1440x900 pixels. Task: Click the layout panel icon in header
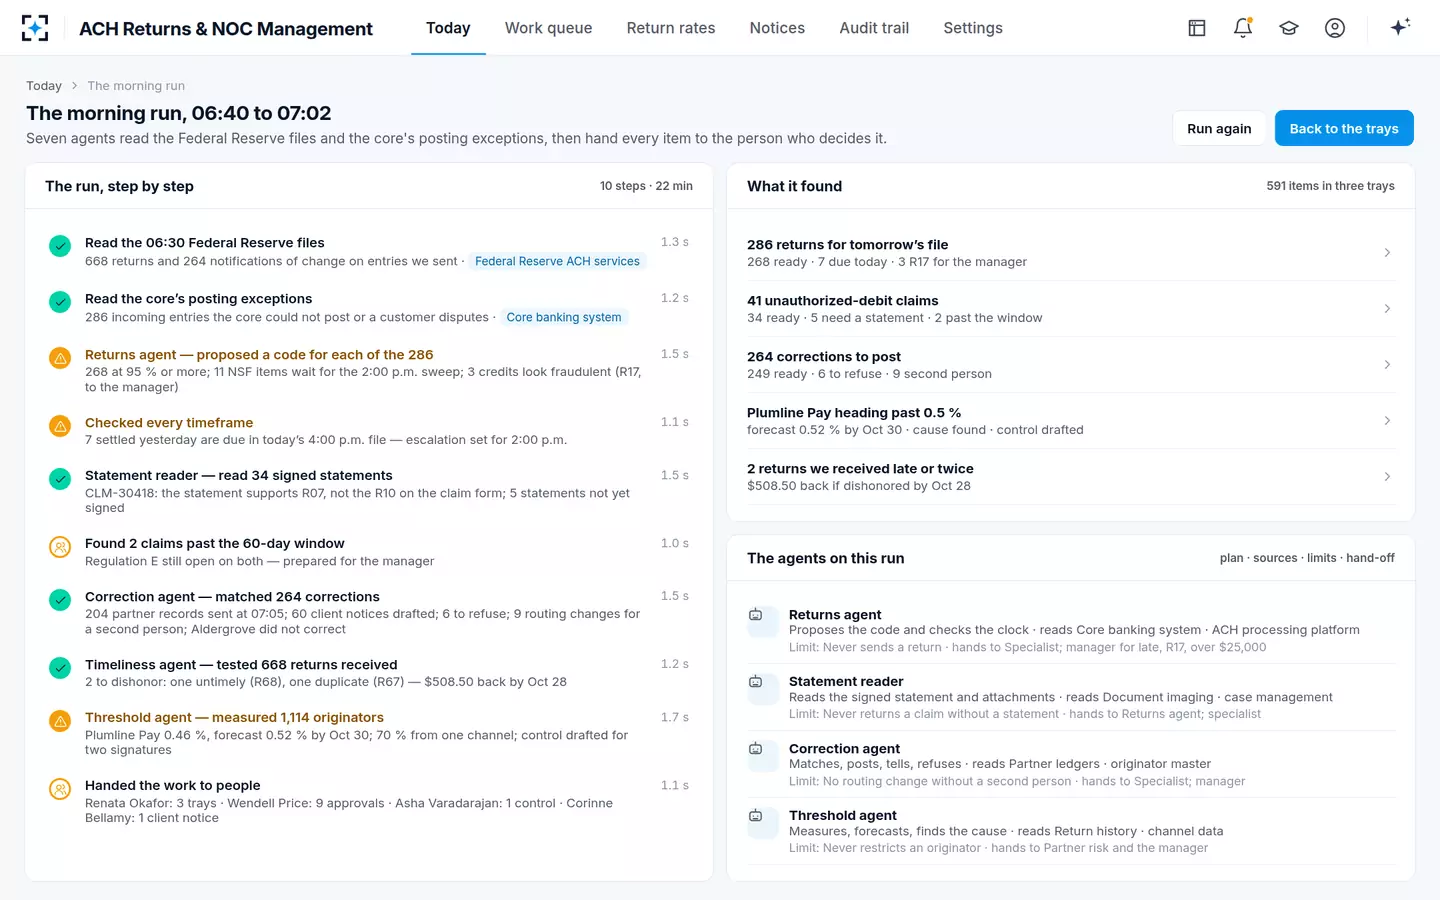(1197, 28)
